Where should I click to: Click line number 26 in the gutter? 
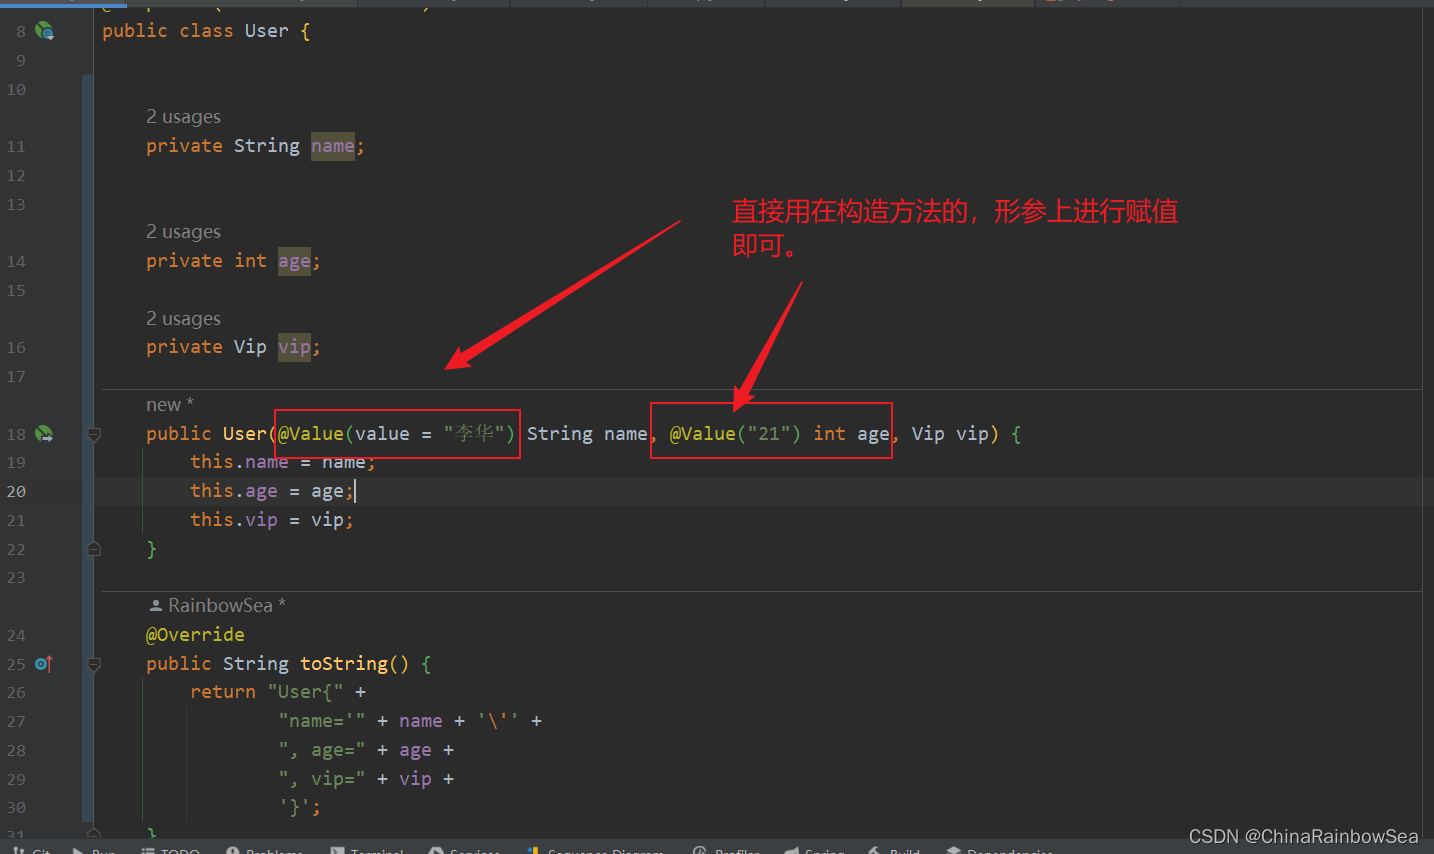pos(16,692)
